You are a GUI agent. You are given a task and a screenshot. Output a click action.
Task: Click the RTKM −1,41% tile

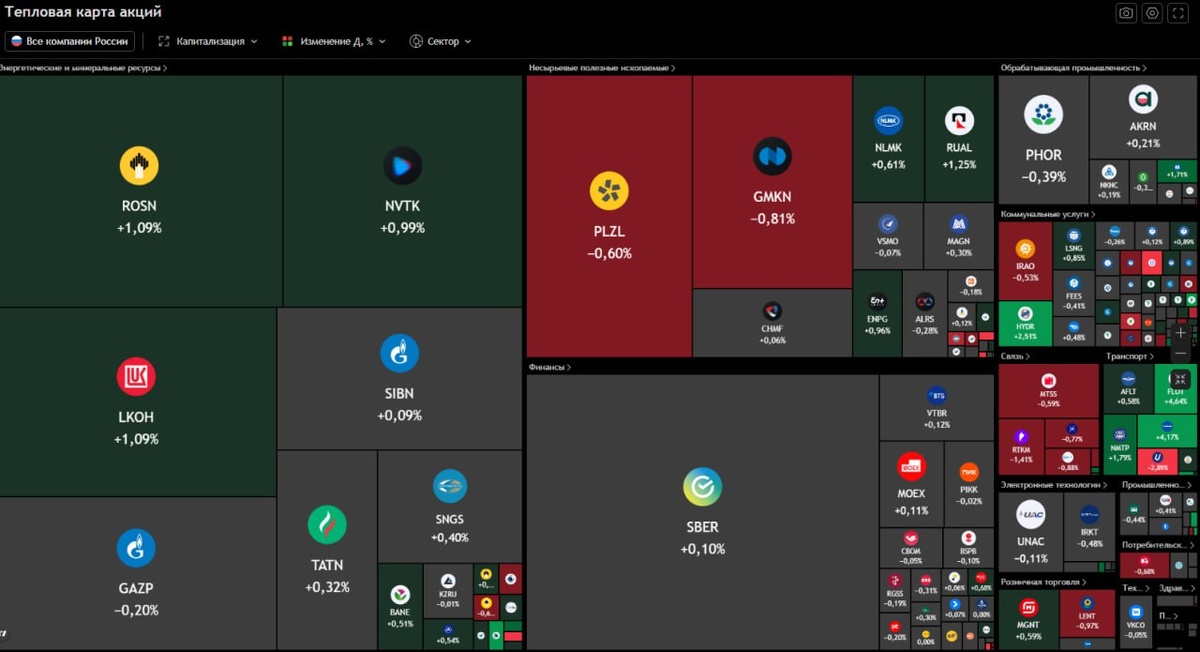tap(1021, 446)
